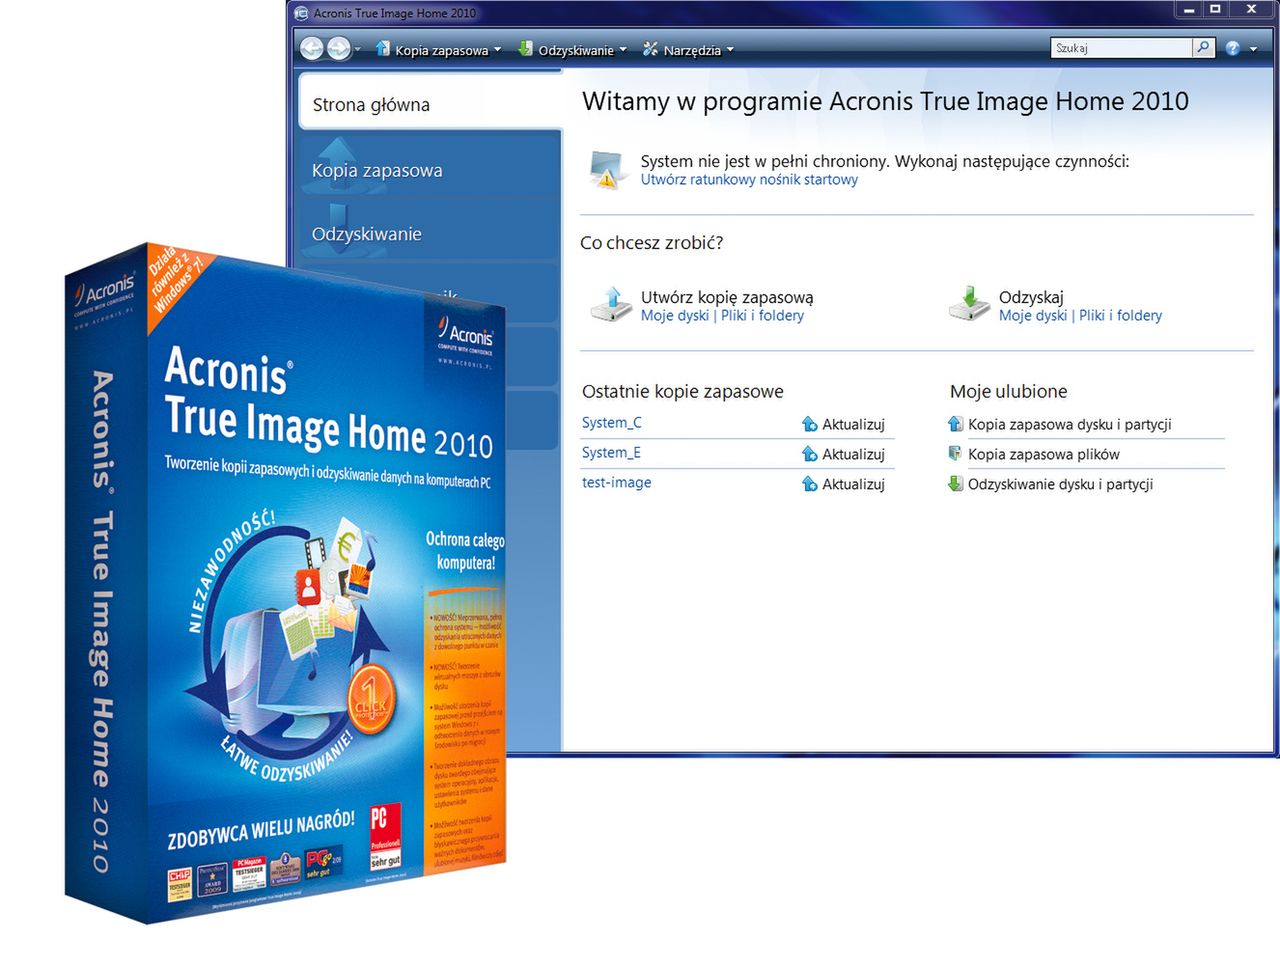Go back with the Back arrow button
The image size is (1280, 967).
pos(312,49)
